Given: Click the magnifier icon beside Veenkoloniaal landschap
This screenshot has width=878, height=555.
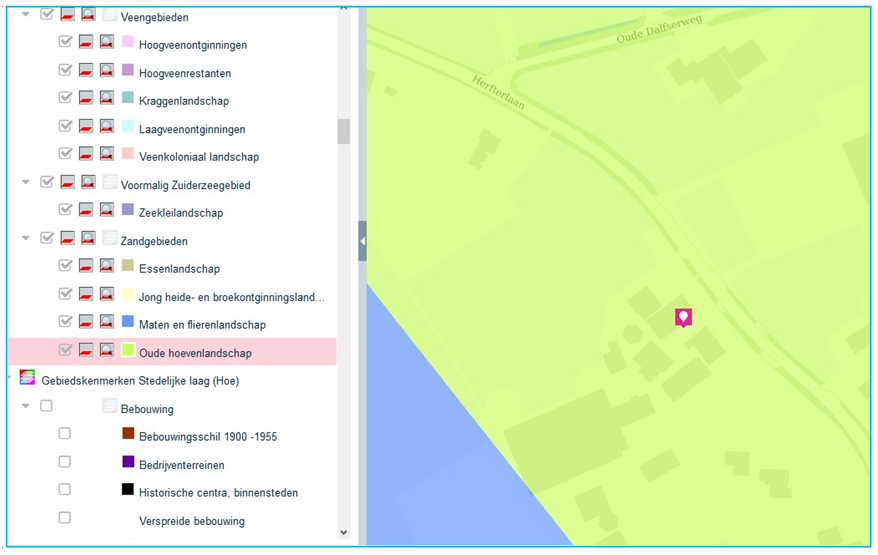Looking at the screenshot, I should tap(107, 153).
